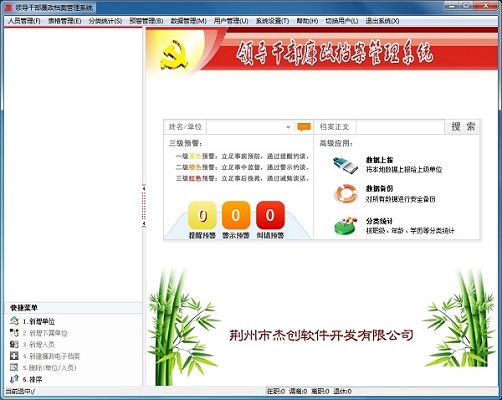The height and width of the screenshot is (400, 502).
Task: Focus the 档案正文 search input field
Action: point(400,127)
